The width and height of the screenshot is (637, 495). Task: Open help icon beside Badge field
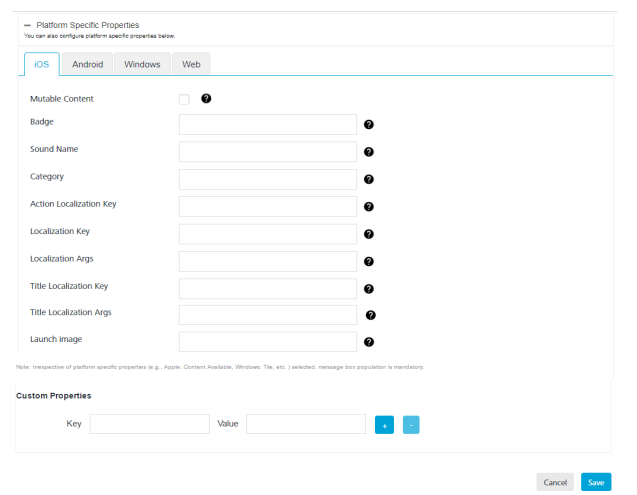368,124
